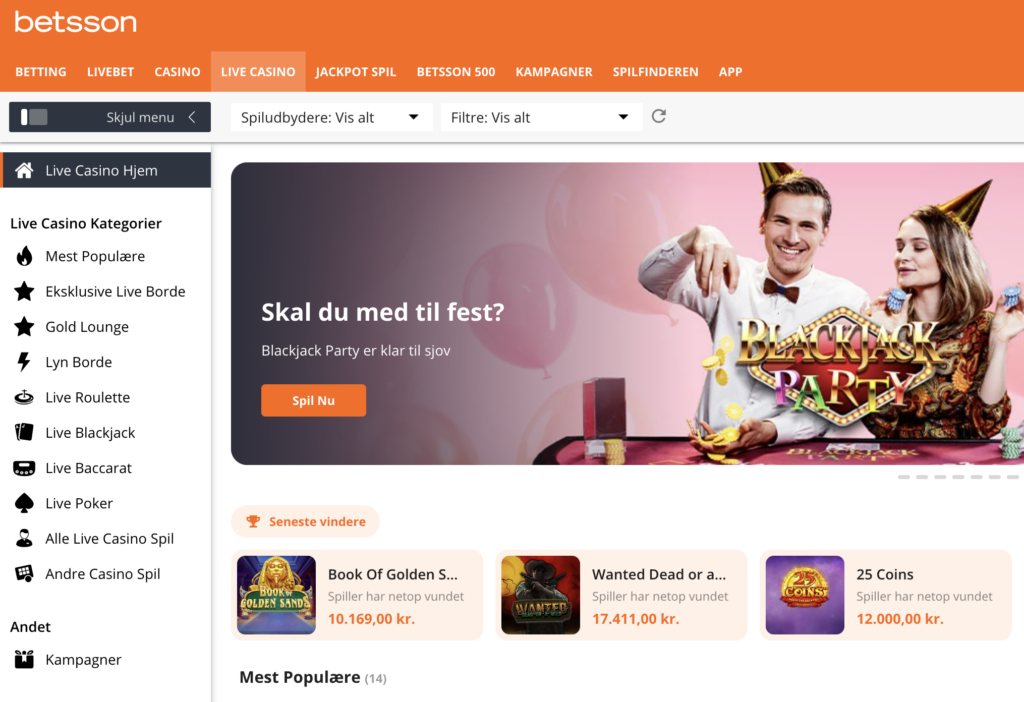Click the gift icon beside Kampagner

[x=24, y=660]
